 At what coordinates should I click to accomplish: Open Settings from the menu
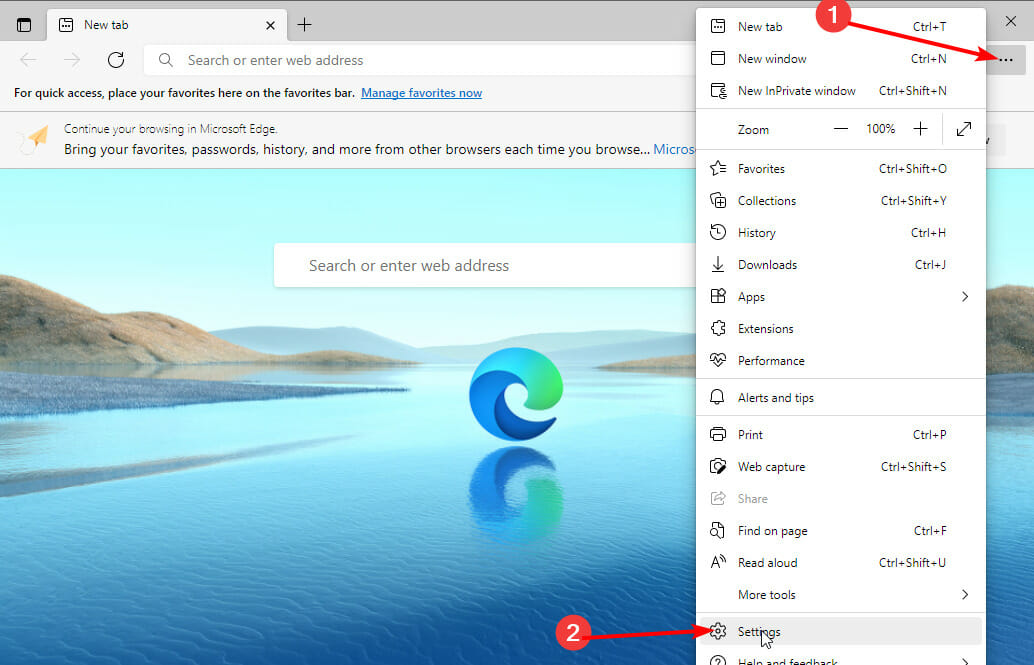pos(841,631)
